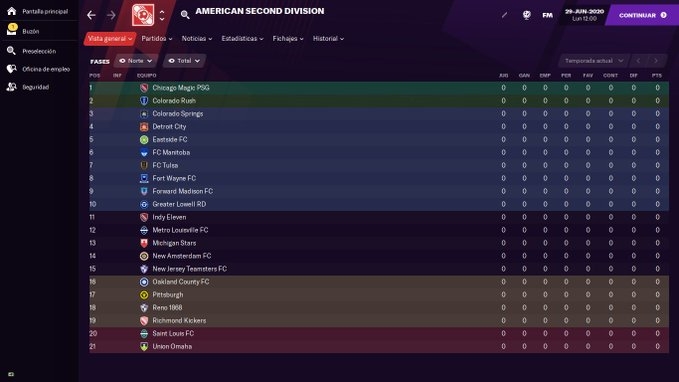Go to the next season arrow
The image size is (679, 382).
click(x=656, y=61)
